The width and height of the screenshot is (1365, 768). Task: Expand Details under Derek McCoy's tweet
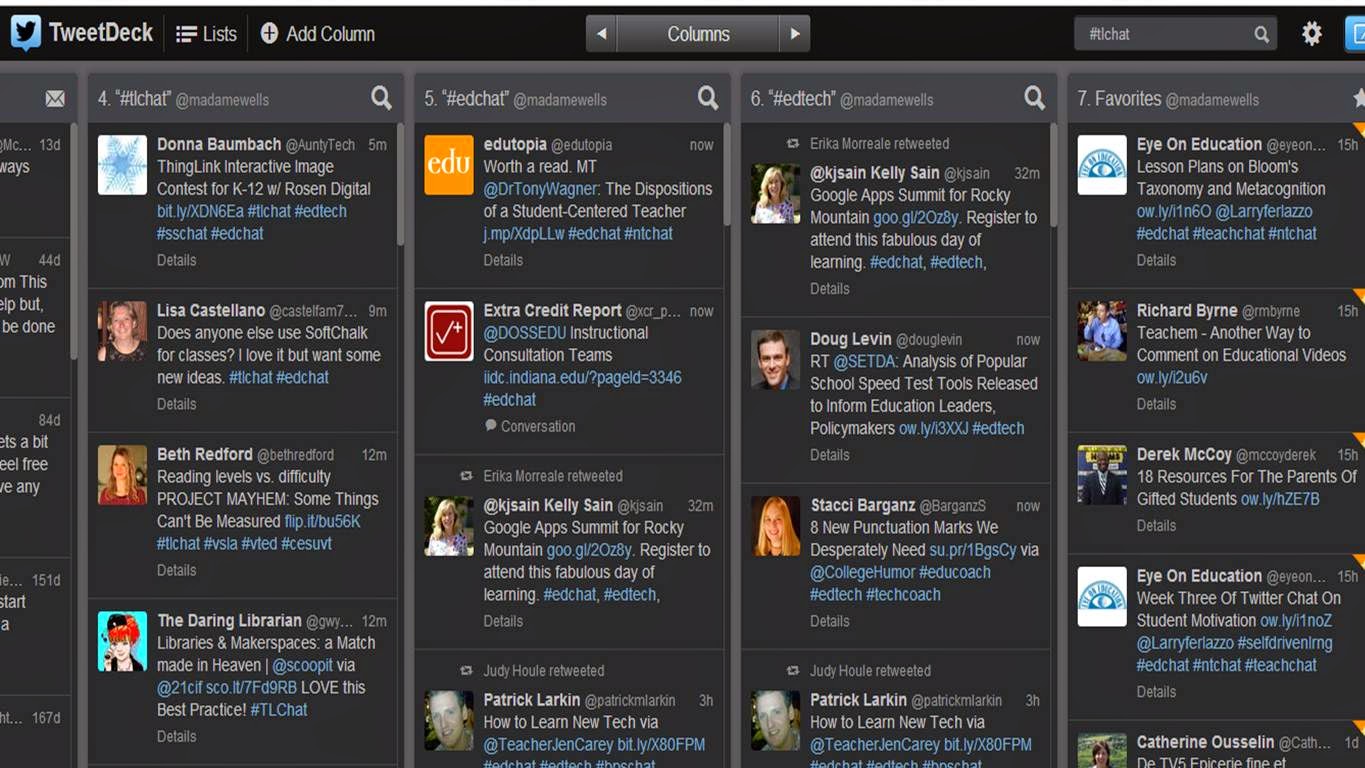pos(1156,526)
